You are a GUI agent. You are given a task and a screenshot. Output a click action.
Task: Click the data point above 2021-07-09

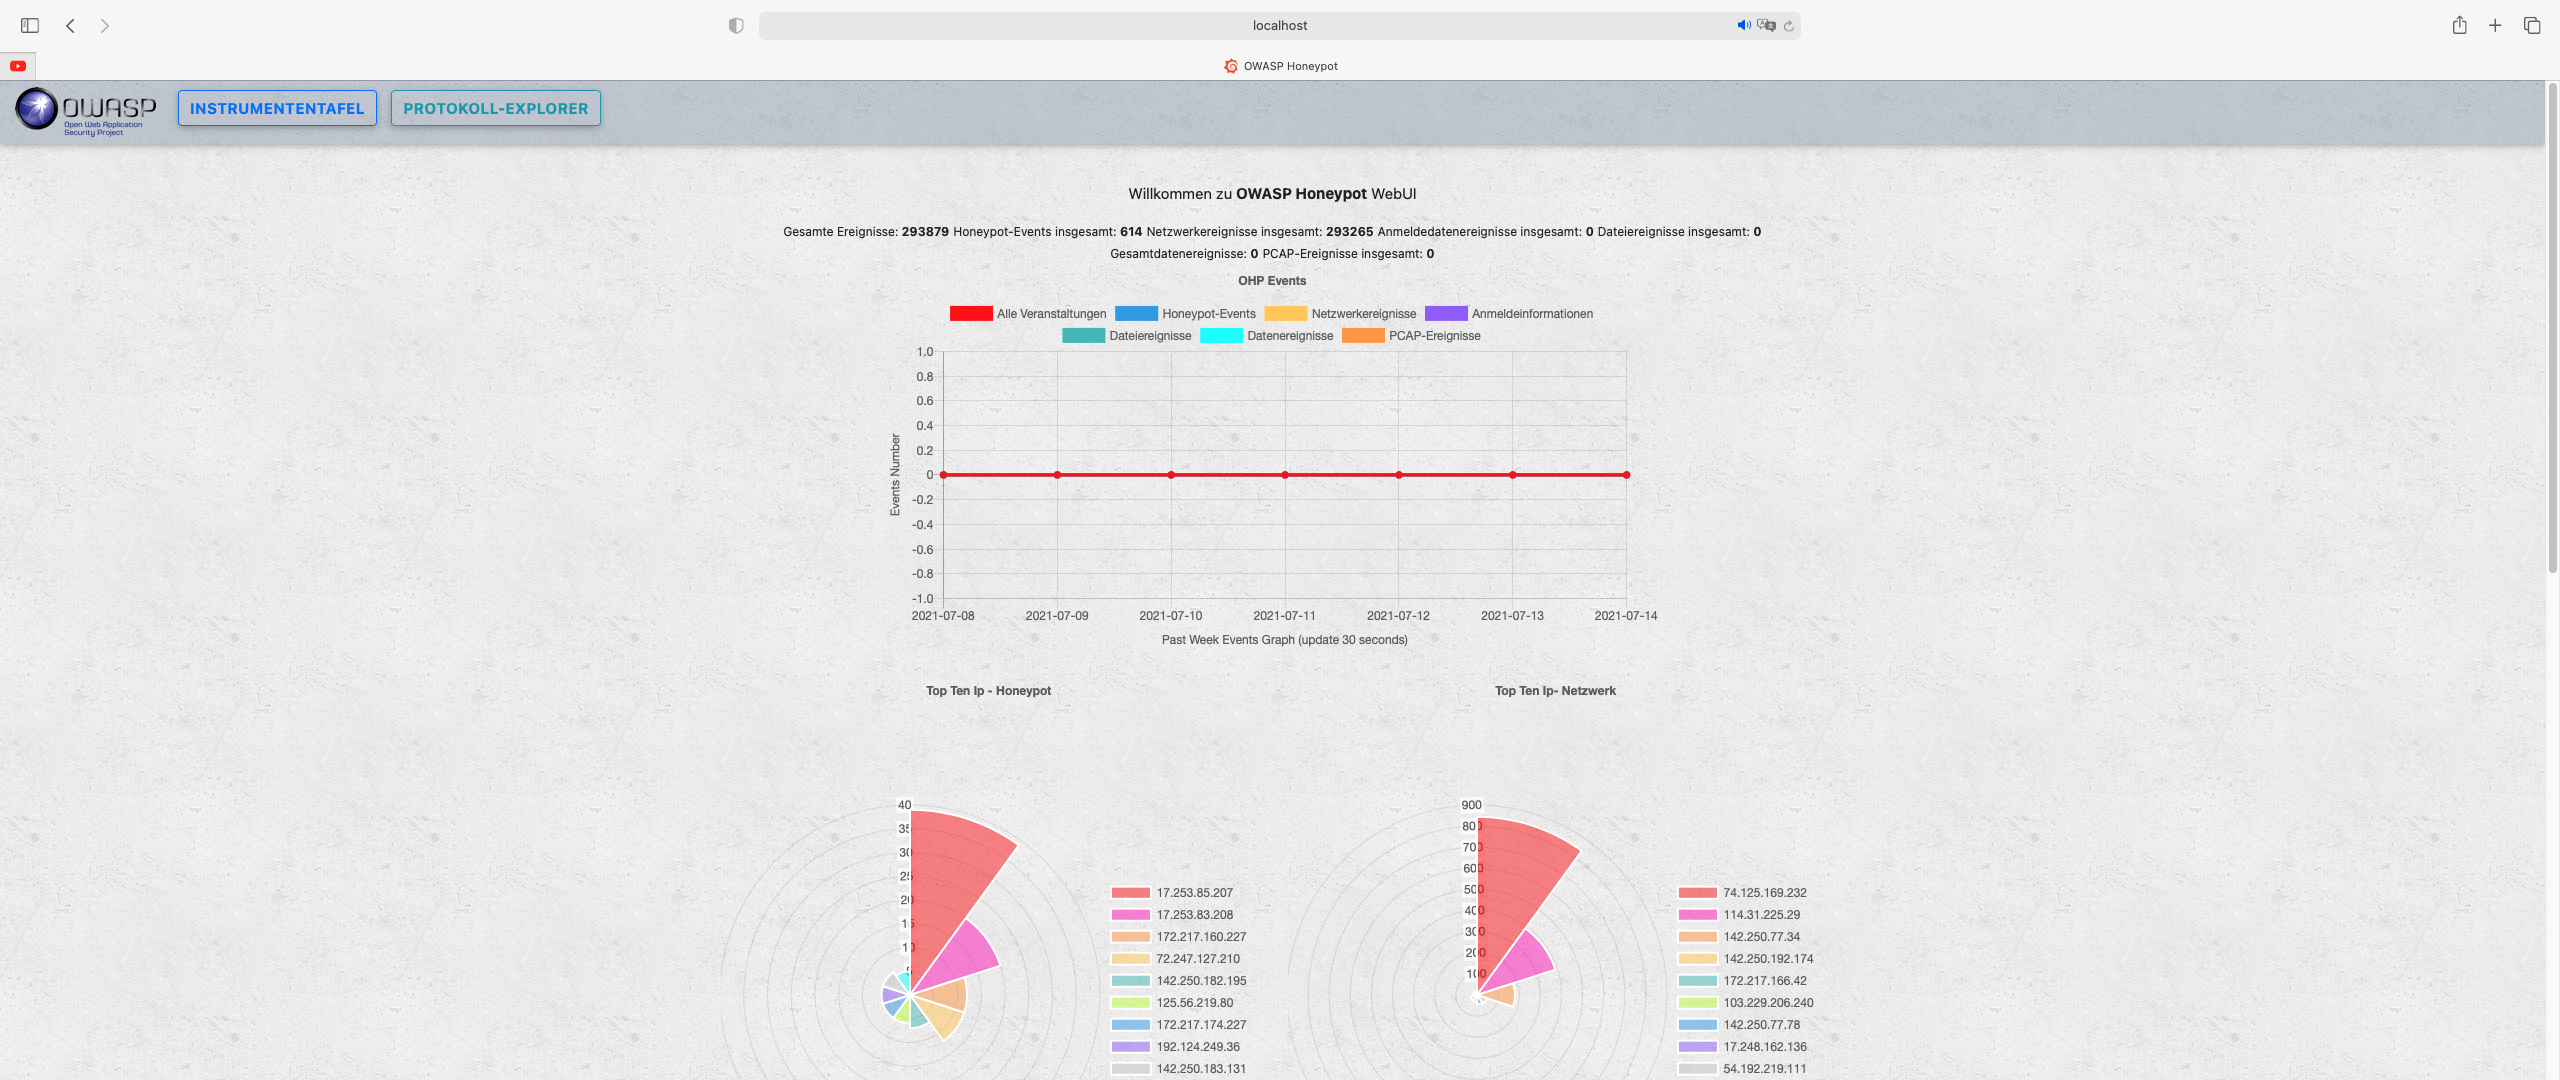(x=1057, y=475)
